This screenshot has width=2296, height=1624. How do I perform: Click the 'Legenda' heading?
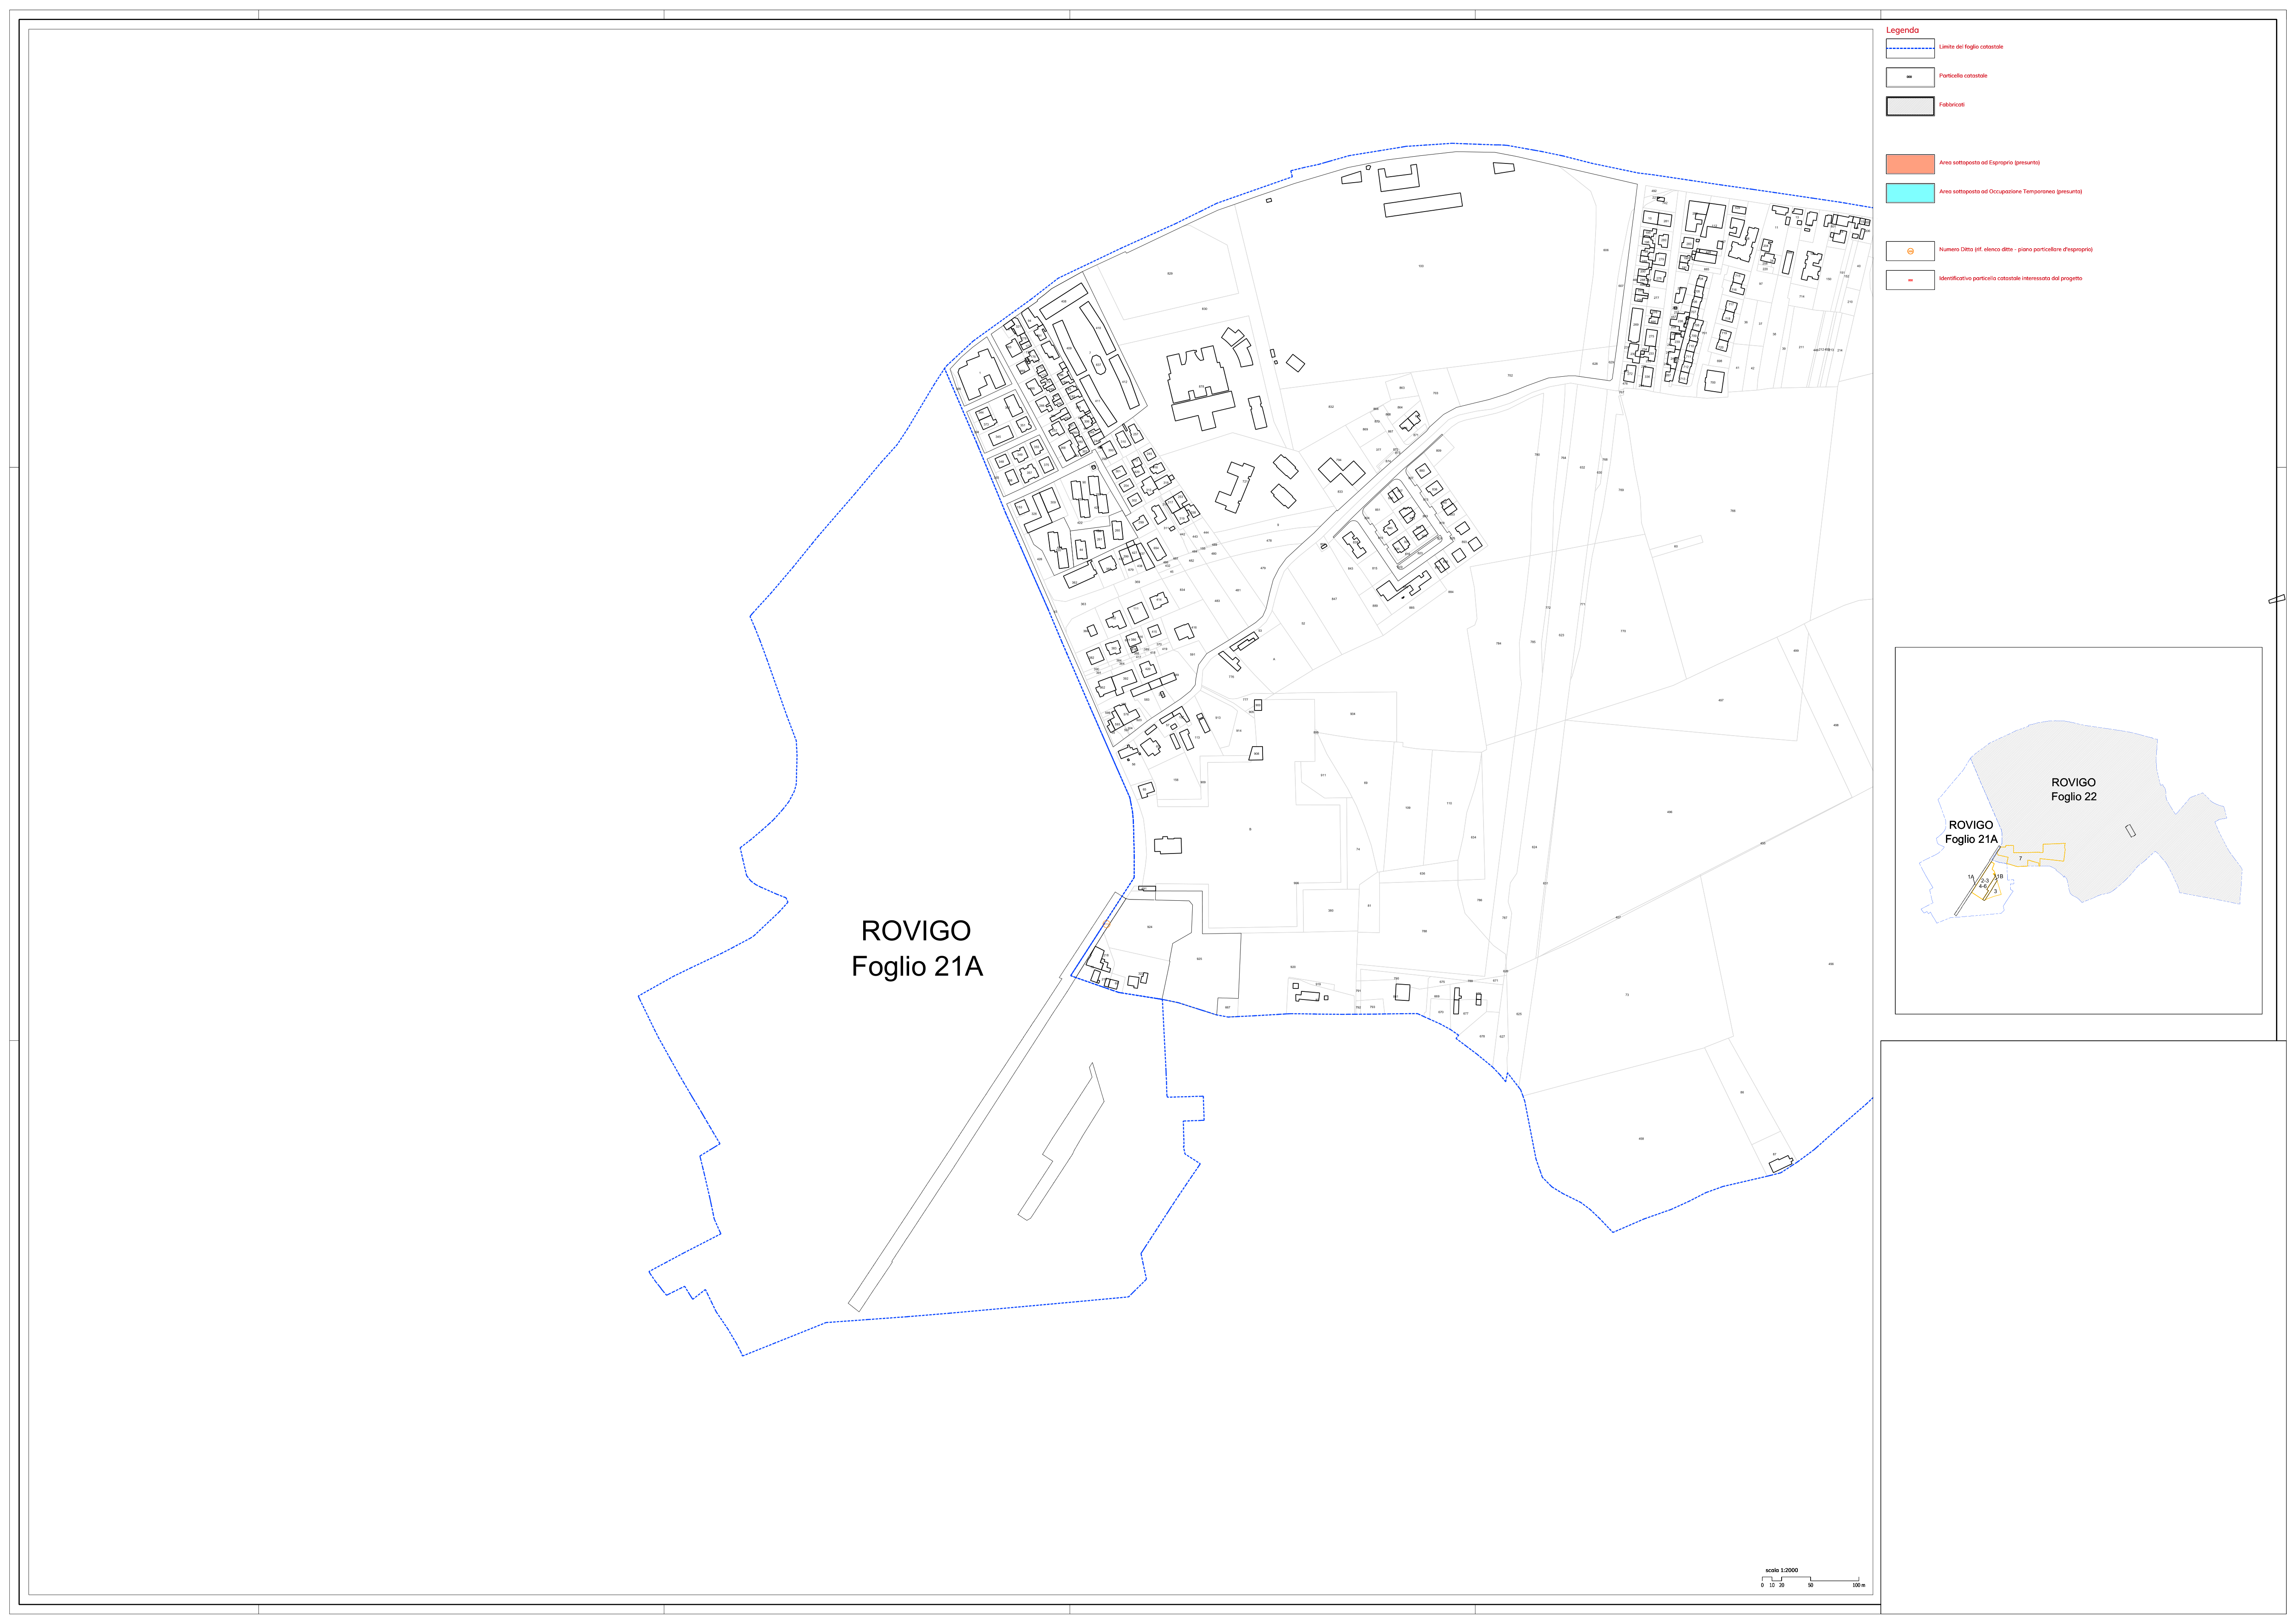(1902, 30)
